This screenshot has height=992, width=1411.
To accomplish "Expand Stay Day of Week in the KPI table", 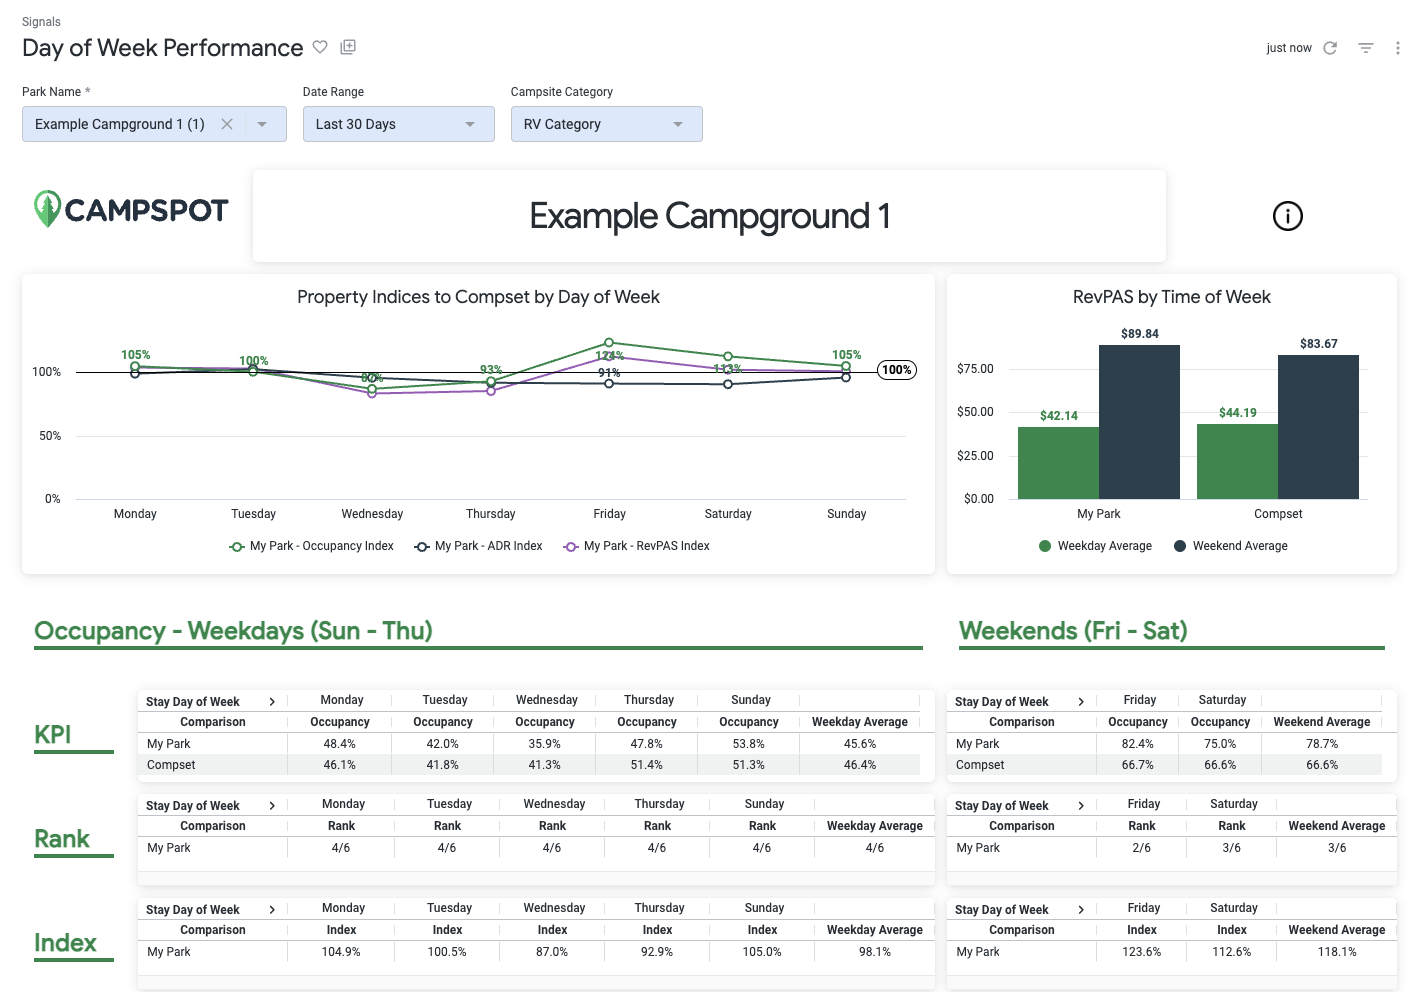I will pyautogui.click(x=271, y=701).
